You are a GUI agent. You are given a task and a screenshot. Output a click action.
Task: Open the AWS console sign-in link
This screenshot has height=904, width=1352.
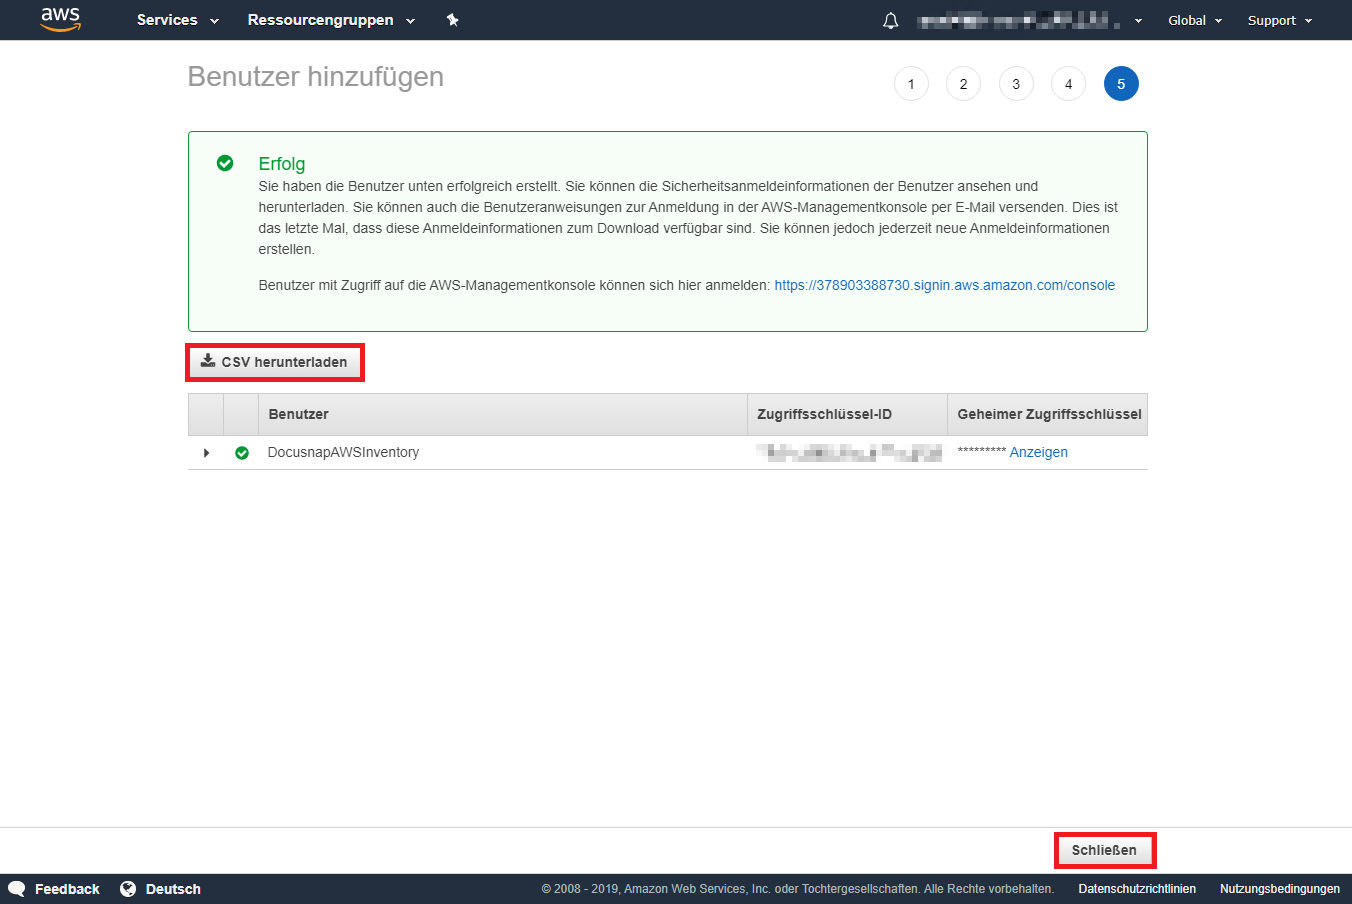944,285
